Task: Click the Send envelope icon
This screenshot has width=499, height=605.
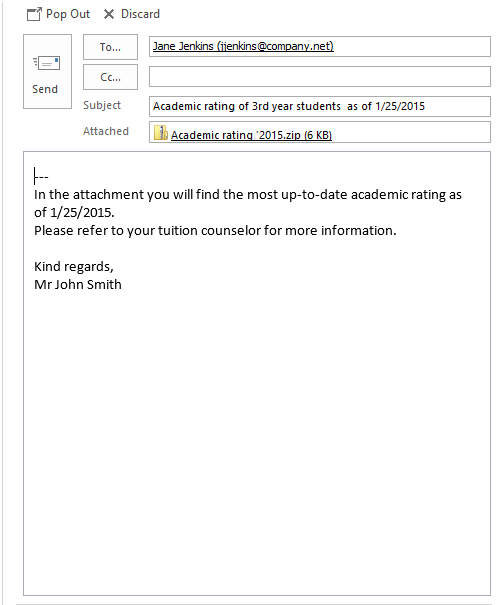Action: pos(47,63)
